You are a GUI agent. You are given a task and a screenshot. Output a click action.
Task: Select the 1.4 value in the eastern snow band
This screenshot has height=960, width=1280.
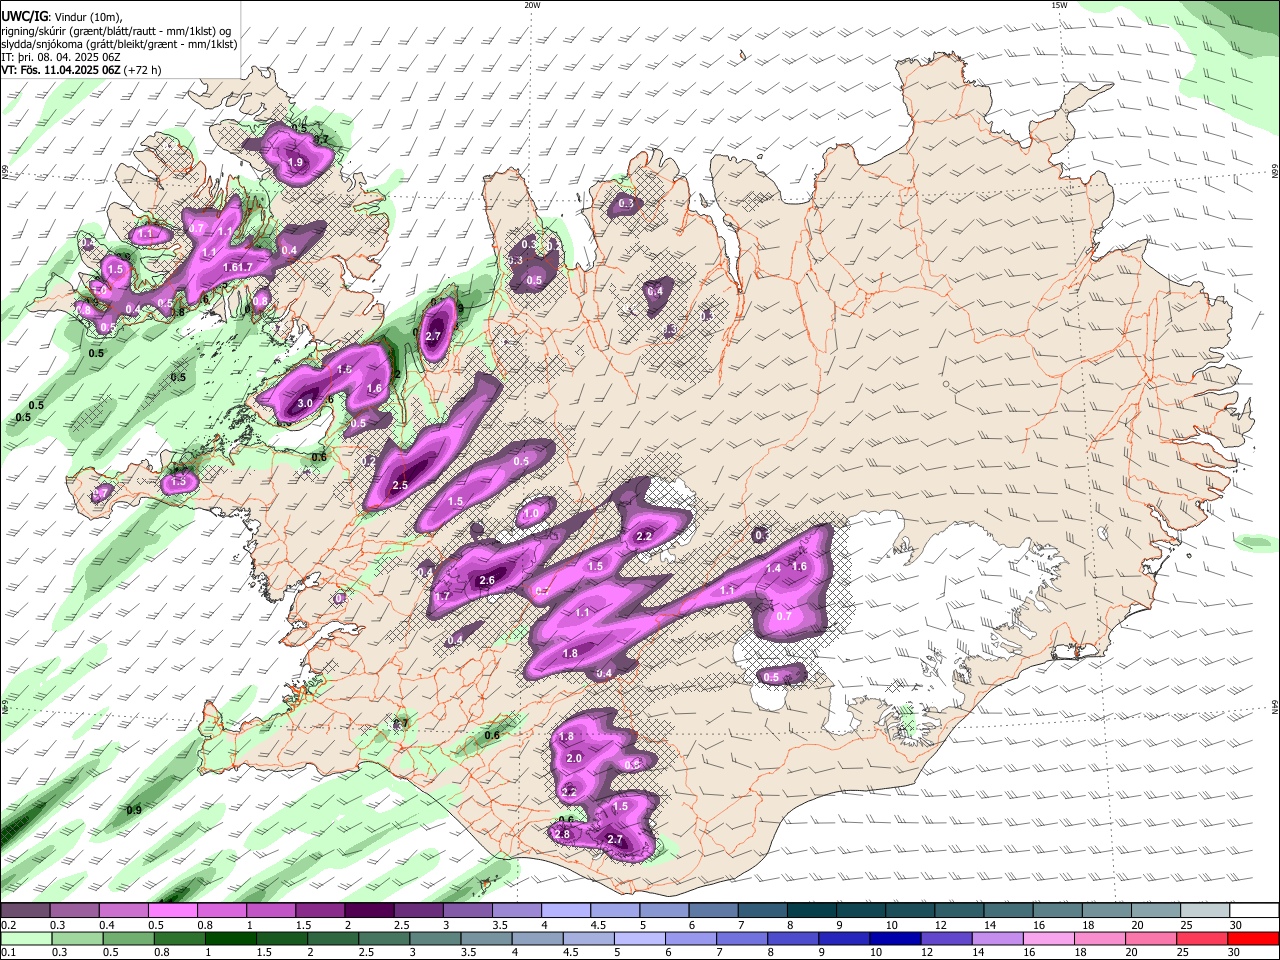[773, 568]
